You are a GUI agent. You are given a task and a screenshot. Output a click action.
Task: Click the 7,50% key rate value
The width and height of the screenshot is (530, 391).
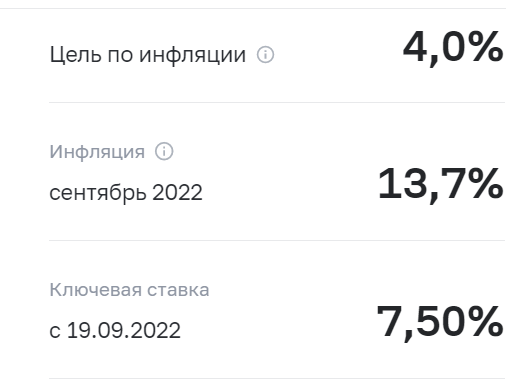[x=440, y=322]
